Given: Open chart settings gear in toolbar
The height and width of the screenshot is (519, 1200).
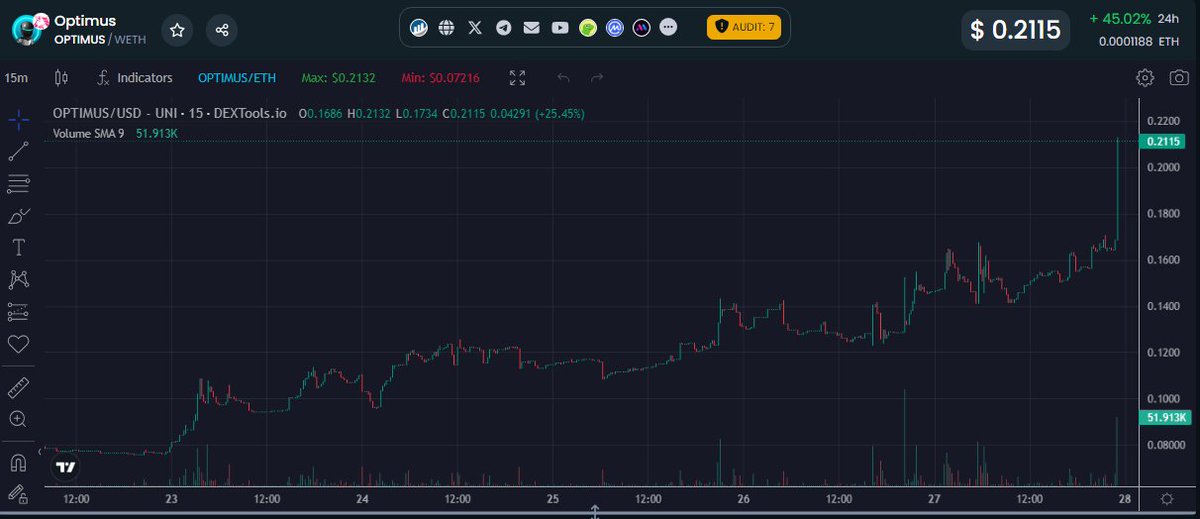Looking at the screenshot, I should click(1145, 77).
